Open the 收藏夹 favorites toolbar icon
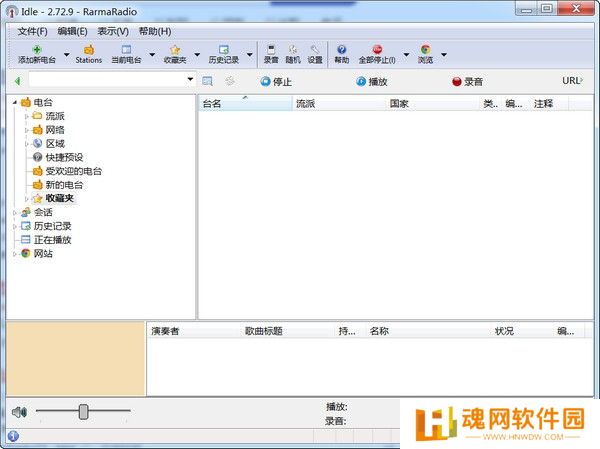Viewport: 600px width, 449px height. 175,49
